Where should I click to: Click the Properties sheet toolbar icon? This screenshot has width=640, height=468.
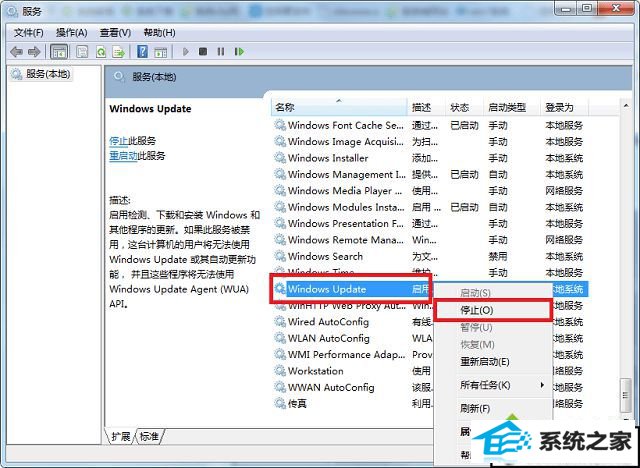coord(82,52)
